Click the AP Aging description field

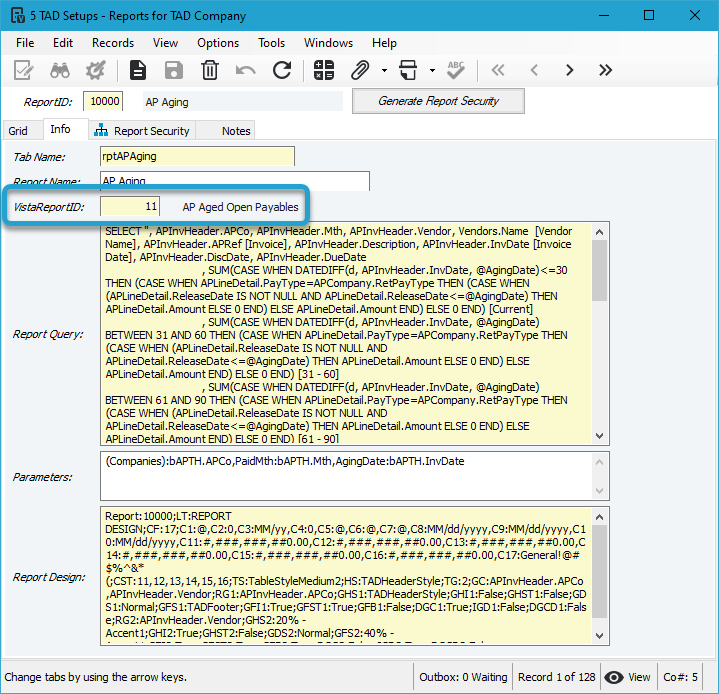click(x=243, y=101)
